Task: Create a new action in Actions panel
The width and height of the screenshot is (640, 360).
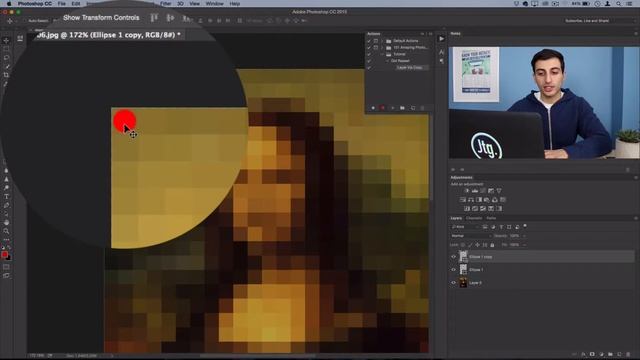Action: [413, 108]
